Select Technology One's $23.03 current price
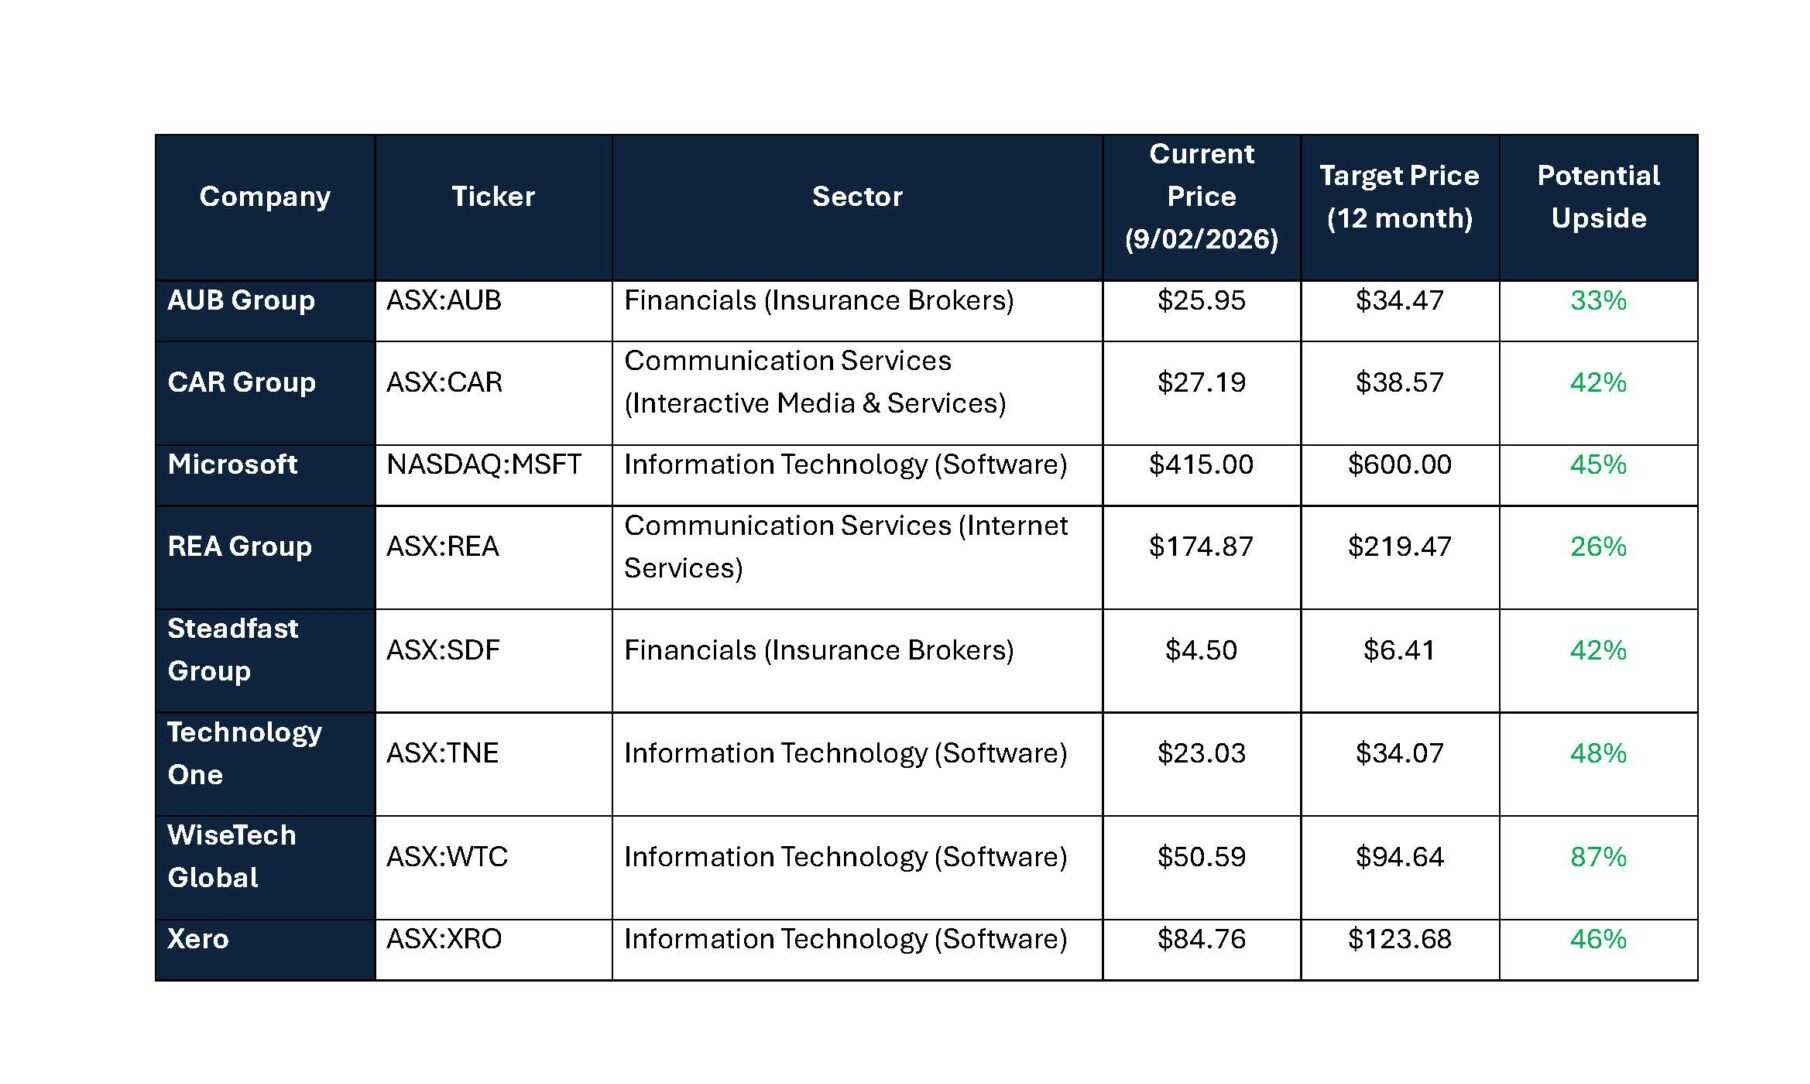The image size is (1810, 1084). pos(1201,754)
